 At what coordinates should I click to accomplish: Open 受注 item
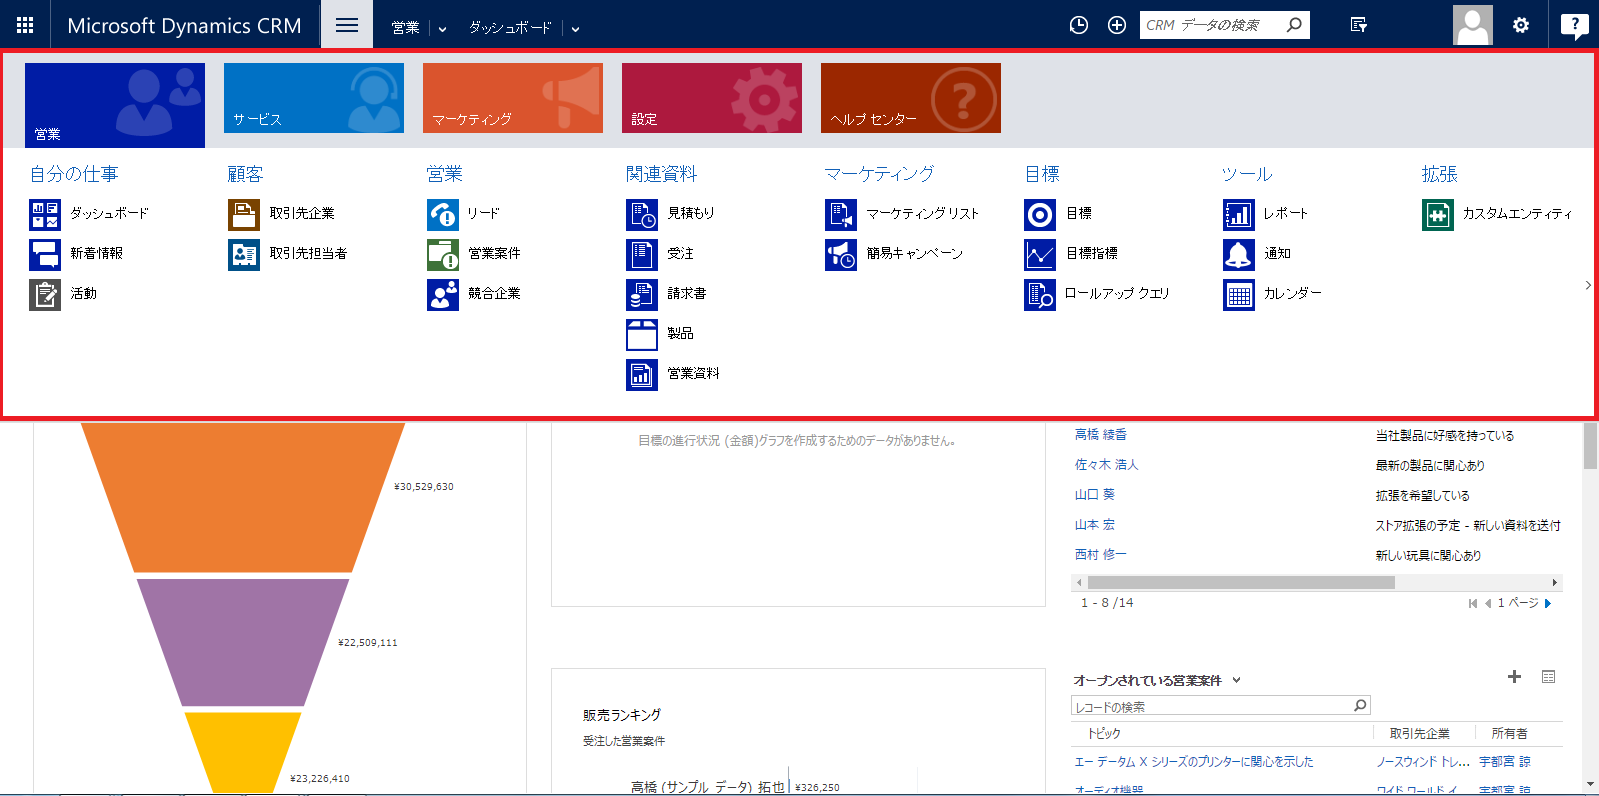(660, 254)
